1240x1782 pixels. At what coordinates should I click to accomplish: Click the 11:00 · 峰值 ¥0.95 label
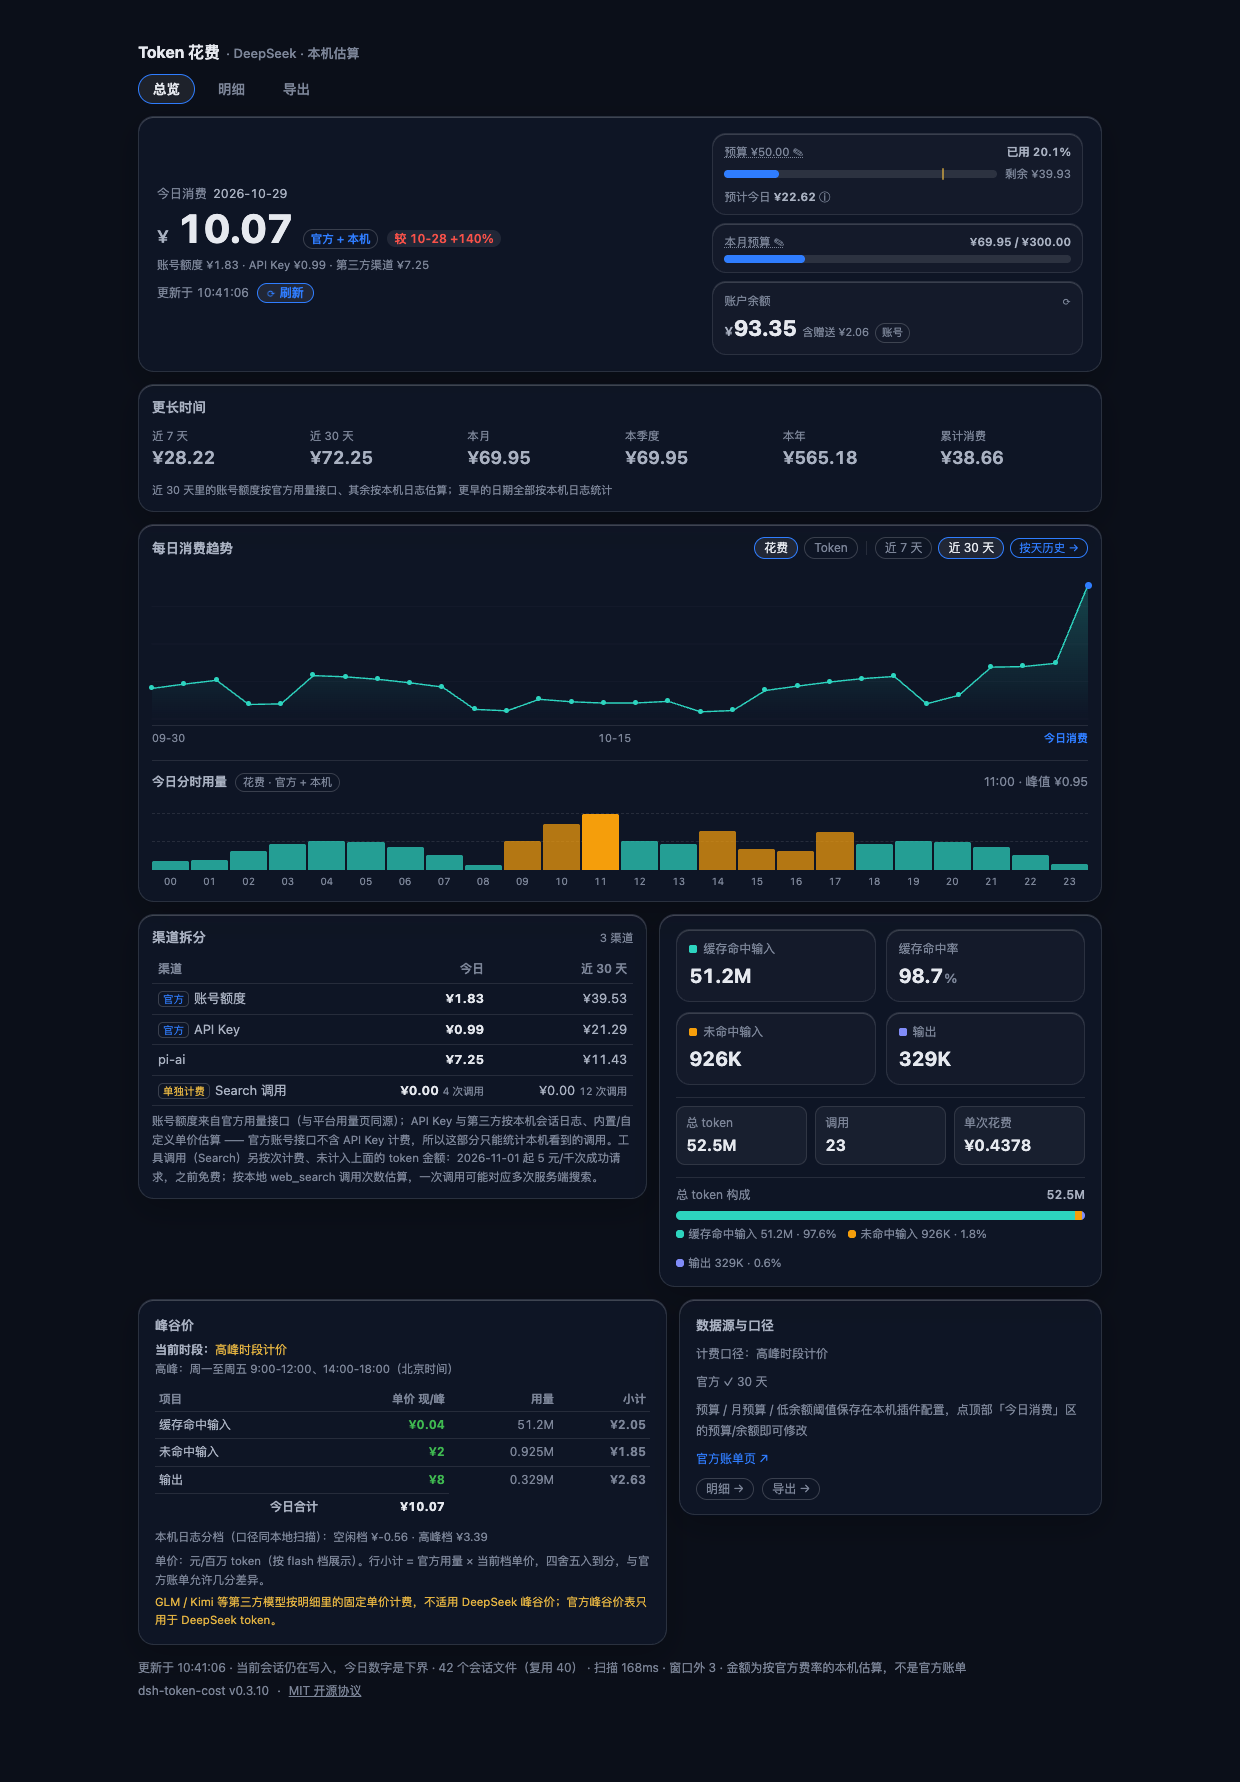[x=1035, y=782]
